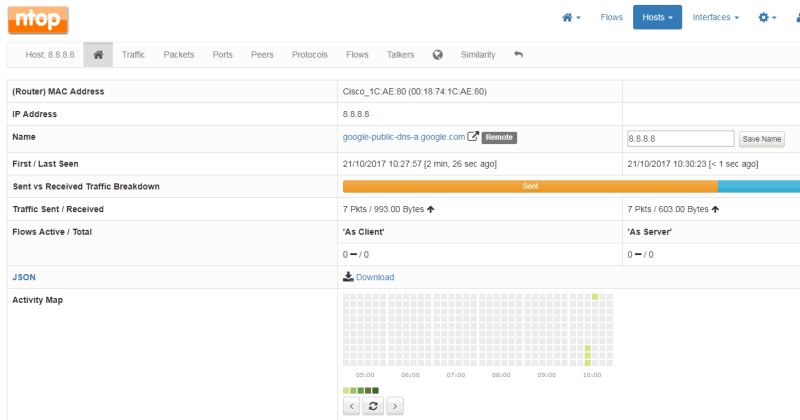Refresh the activity map

[x=373, y=406]
